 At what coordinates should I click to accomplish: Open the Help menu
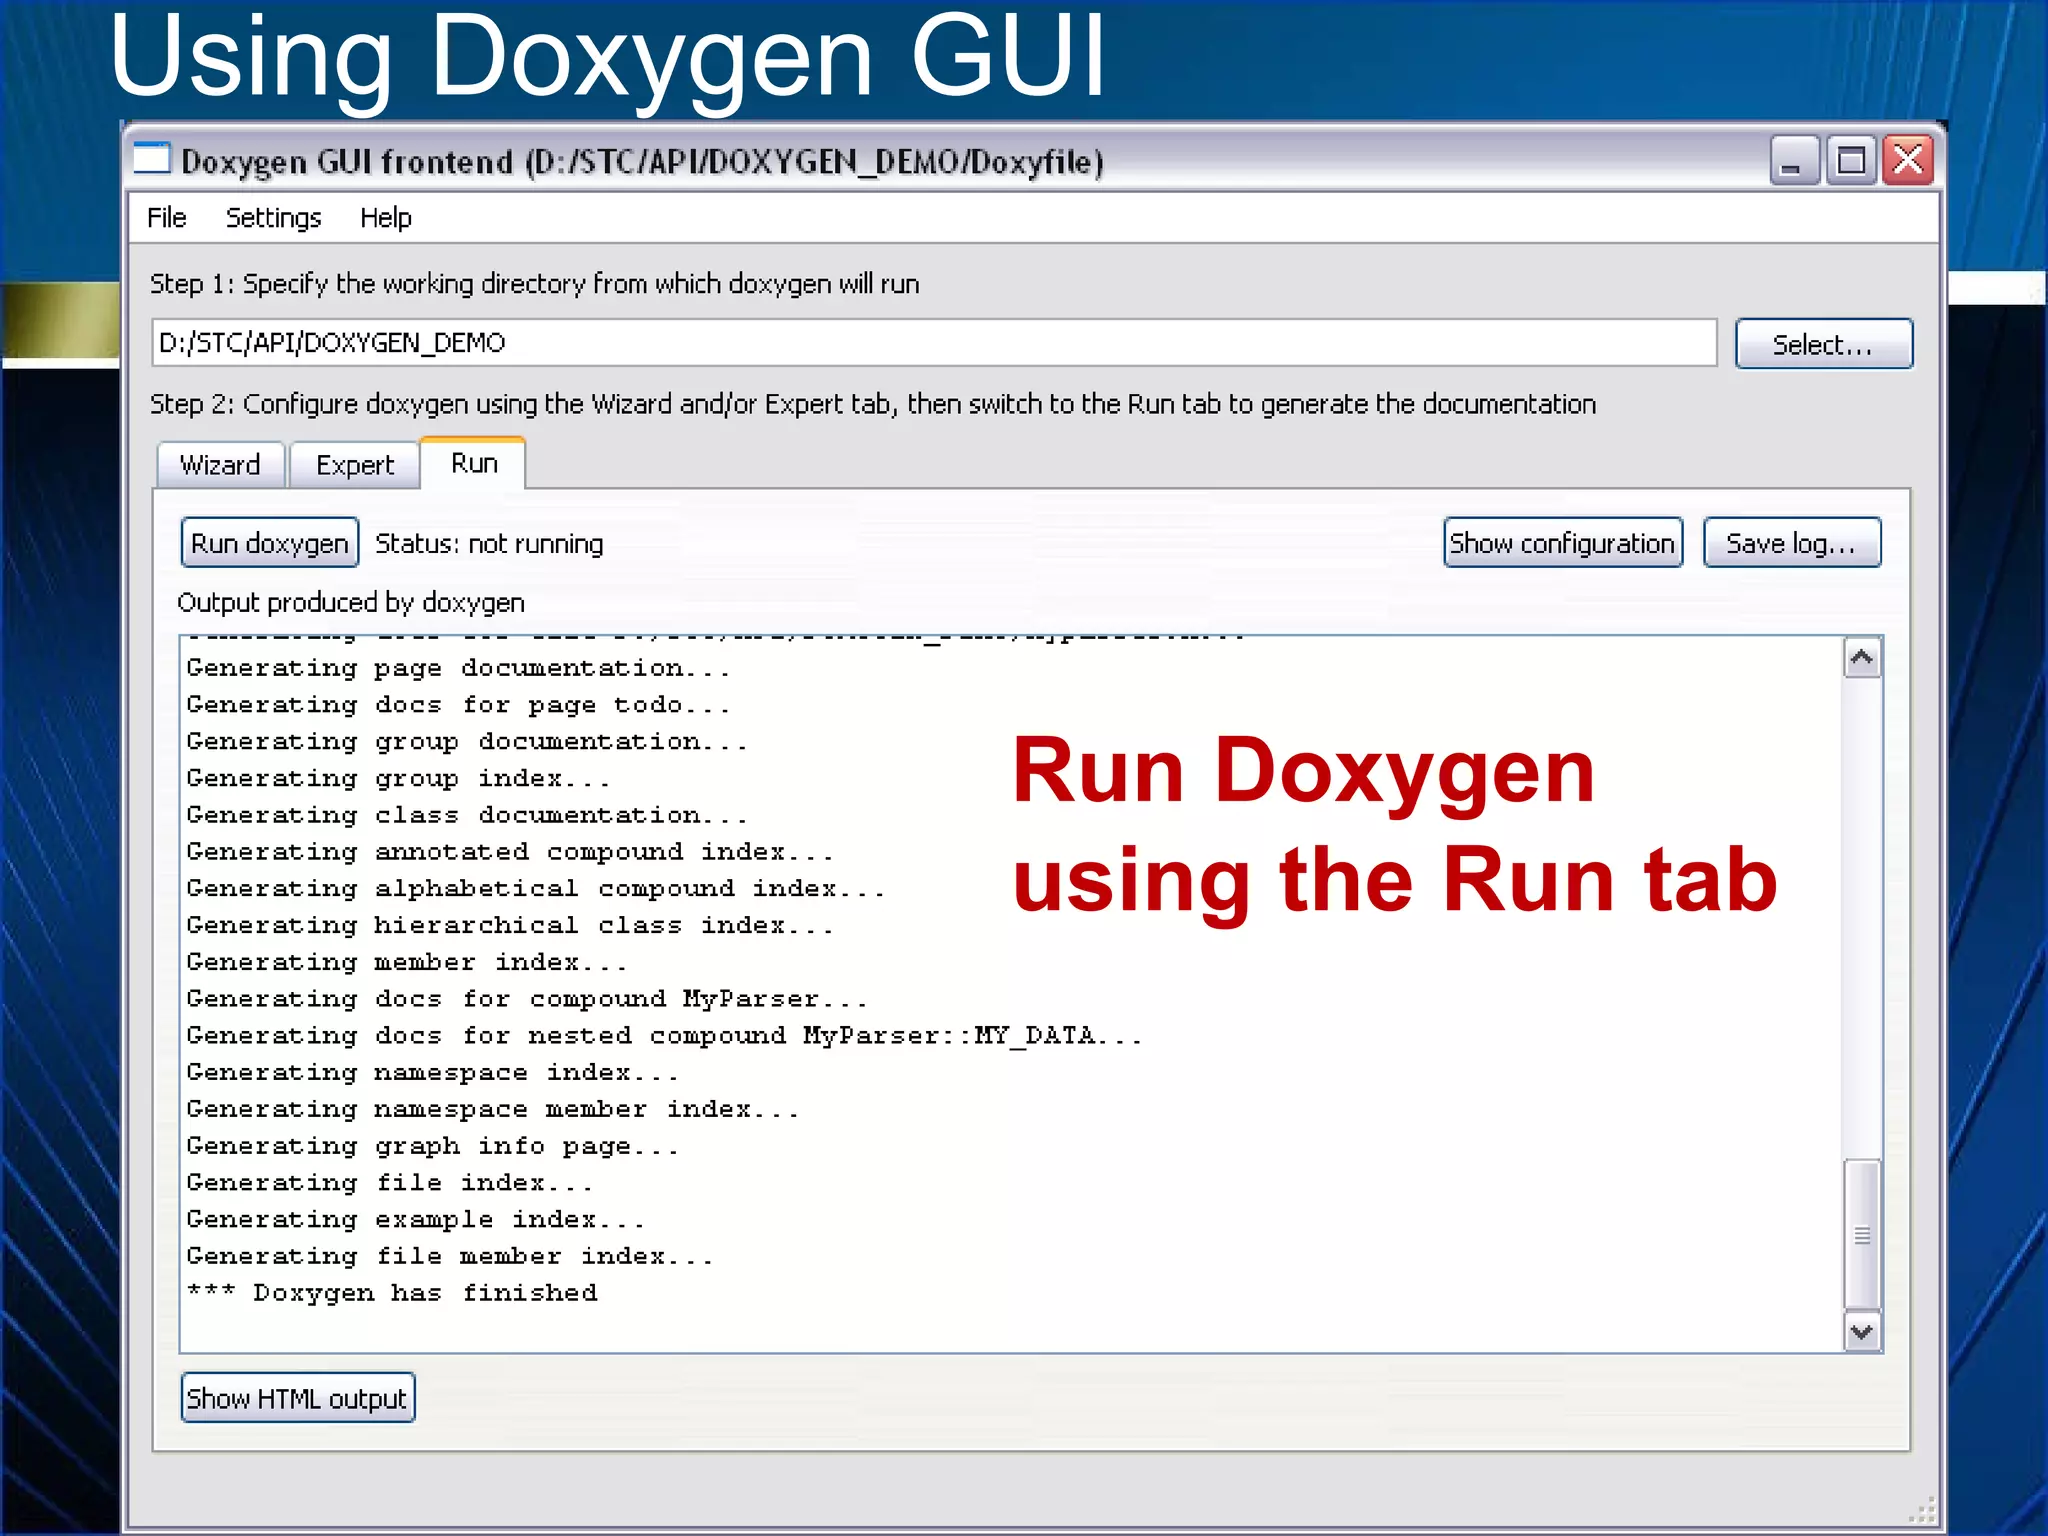tap(386, 217)
